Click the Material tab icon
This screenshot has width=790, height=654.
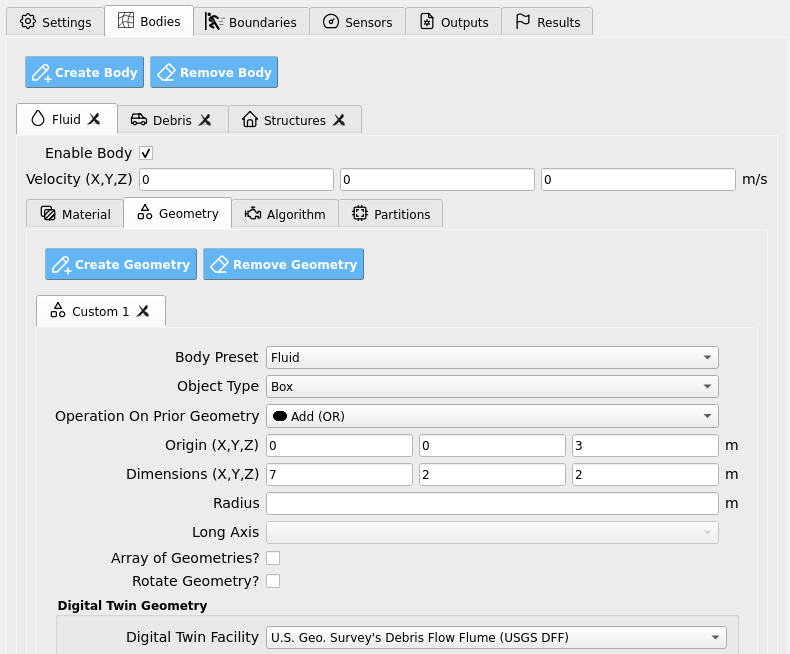coord(48,214)
